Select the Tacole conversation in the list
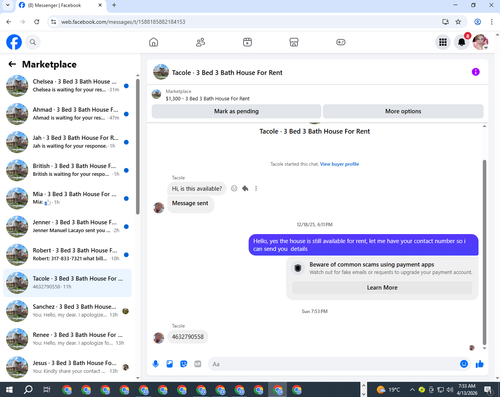This screenshot has height=397, width=500. click(67, 283)
